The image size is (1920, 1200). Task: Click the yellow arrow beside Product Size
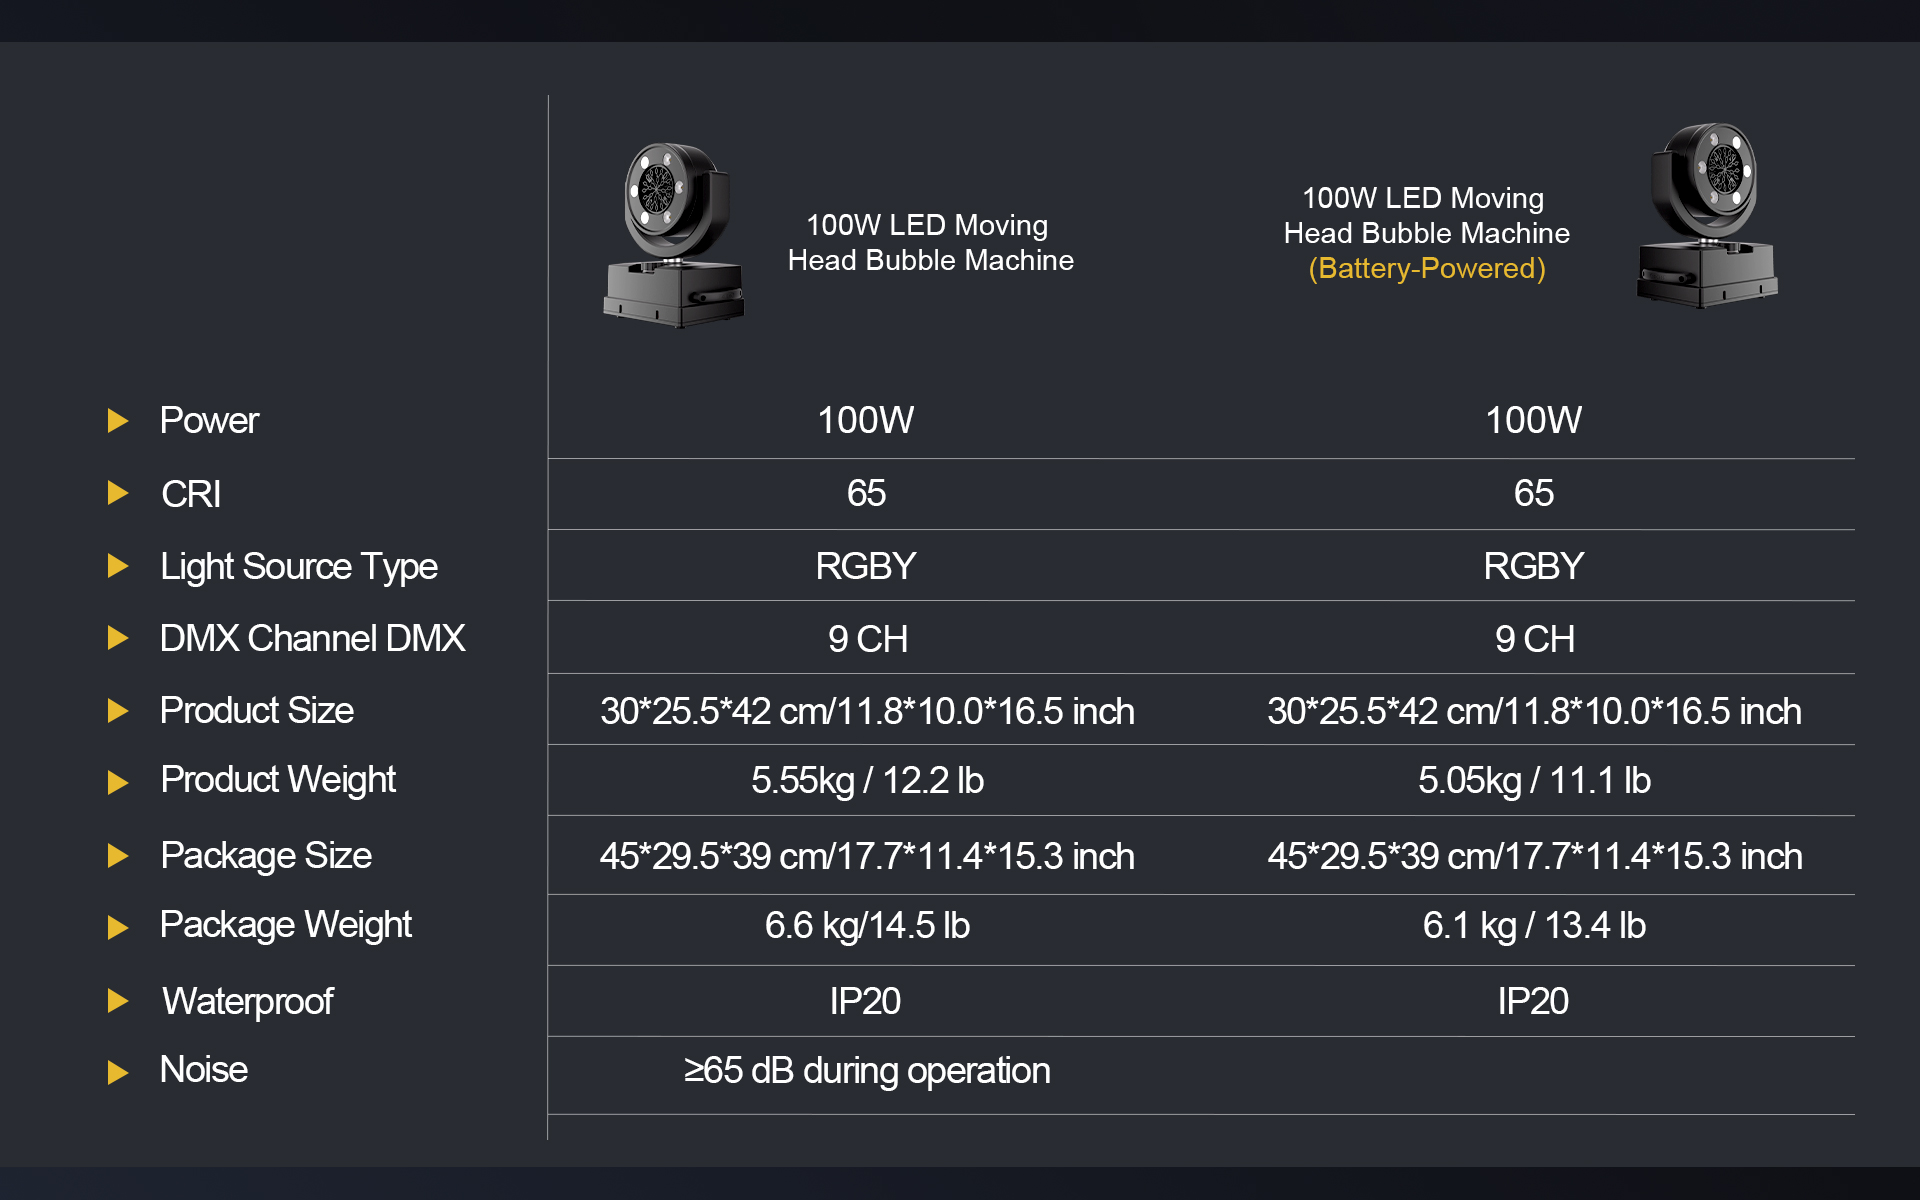[x=118, y=711]
